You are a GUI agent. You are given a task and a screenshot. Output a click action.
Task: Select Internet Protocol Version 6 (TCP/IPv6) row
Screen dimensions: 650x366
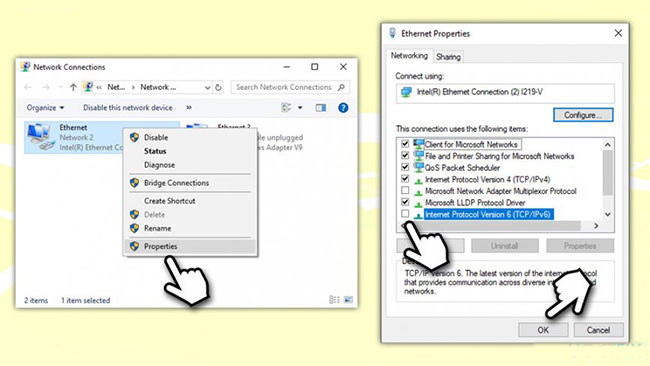click(488, 214)
